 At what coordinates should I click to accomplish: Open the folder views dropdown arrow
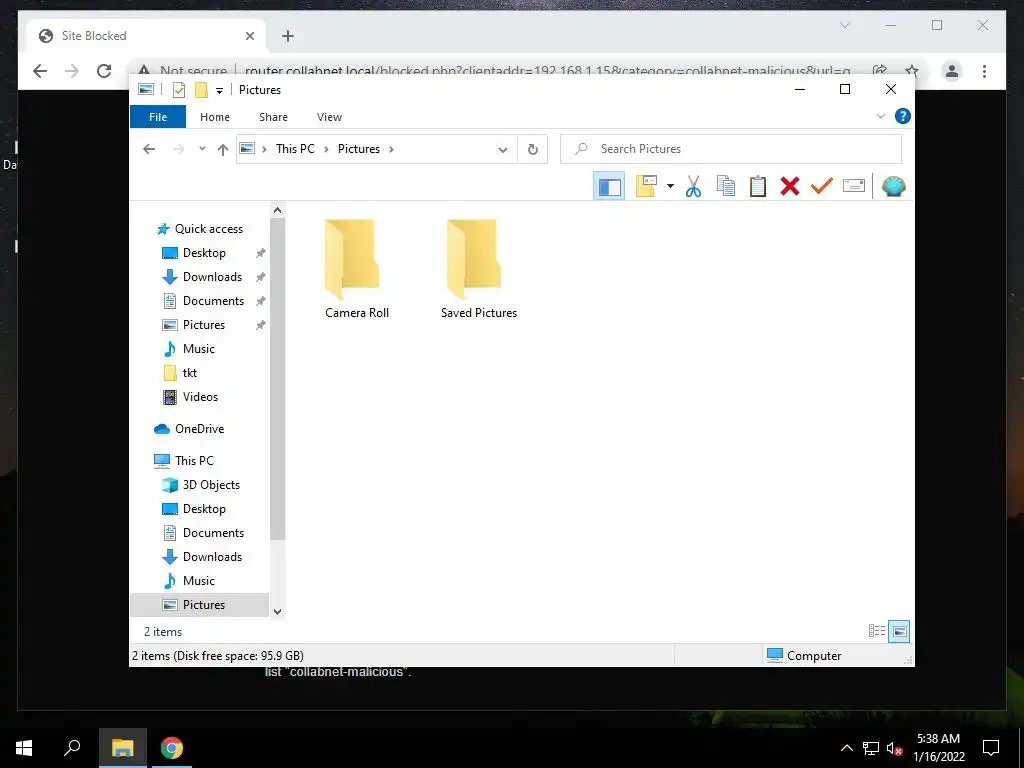pos(670,187)
